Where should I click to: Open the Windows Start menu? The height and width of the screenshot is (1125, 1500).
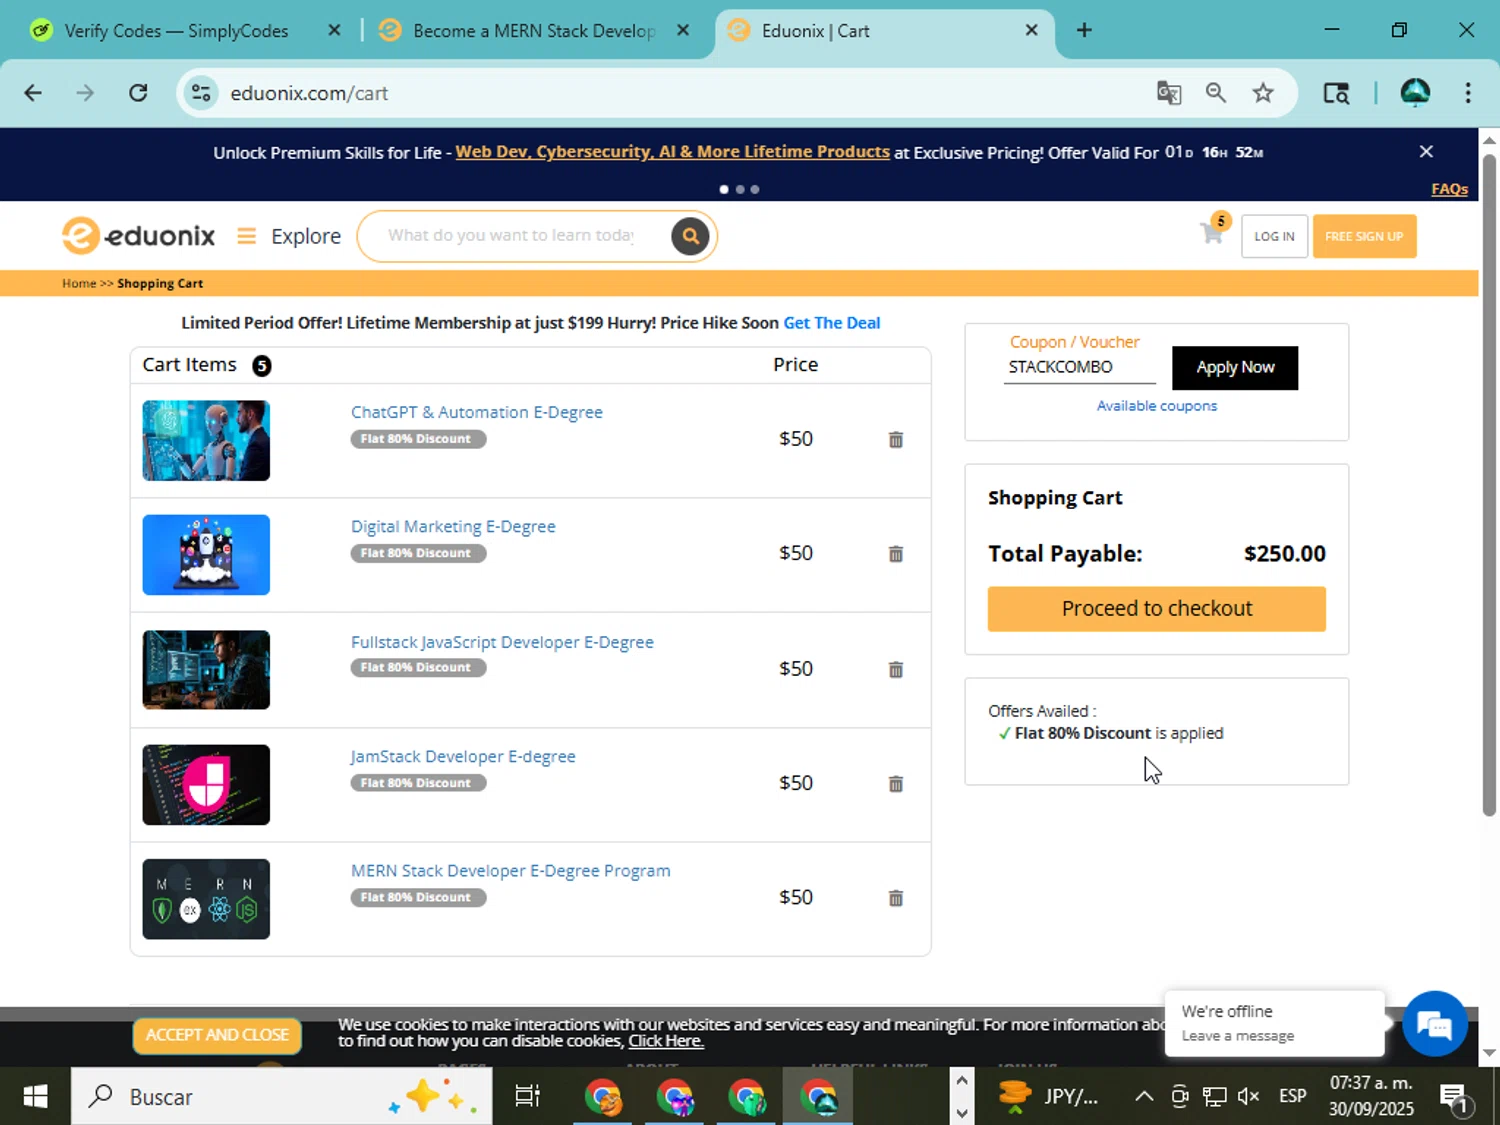click(35, 1096)
